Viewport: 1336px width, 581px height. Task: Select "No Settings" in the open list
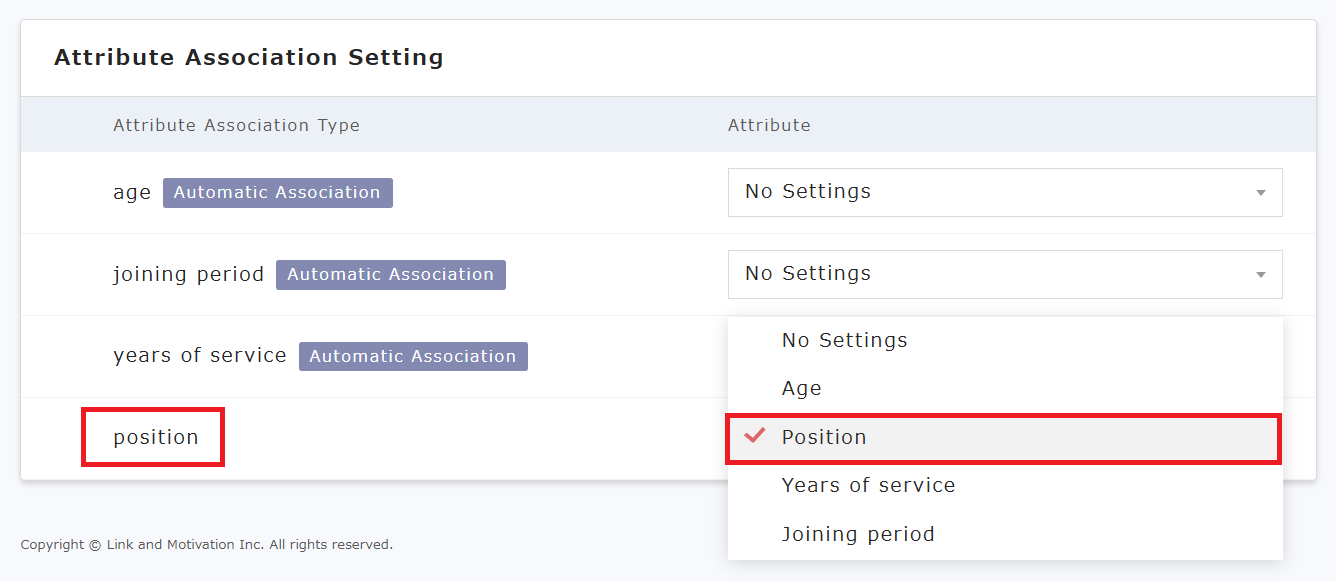tap(844, 340)
